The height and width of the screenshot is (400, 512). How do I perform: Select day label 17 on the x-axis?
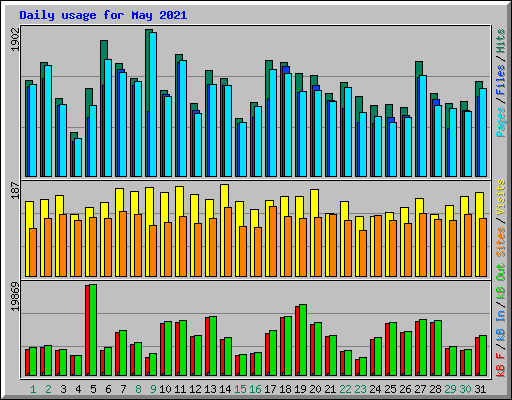point(270,389)
